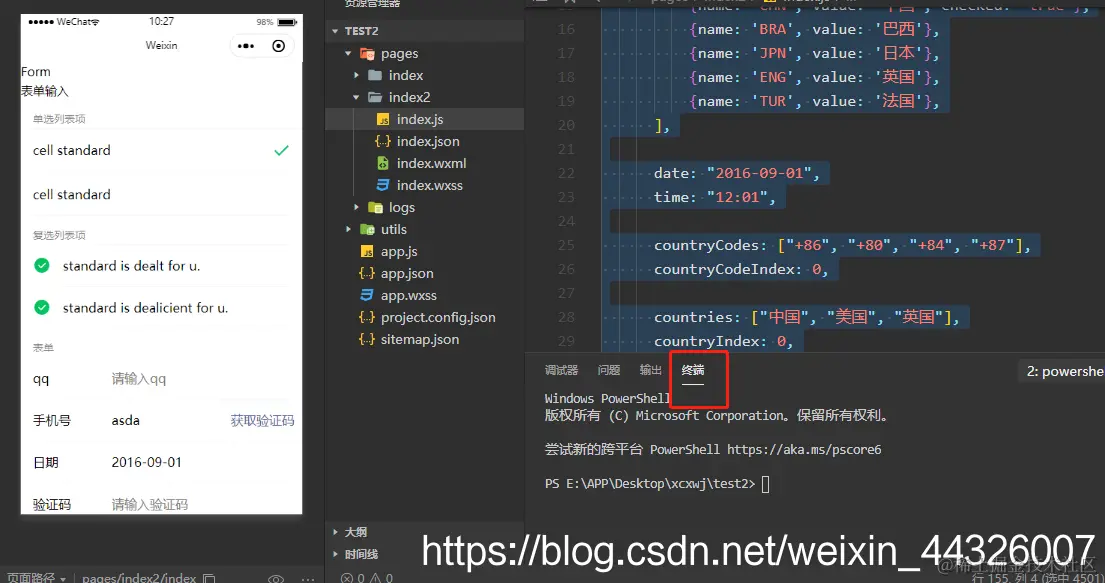Viewport: 1105px width, 583px height.
Task: Expand the index folder arrow
Action: coord(356,75)
